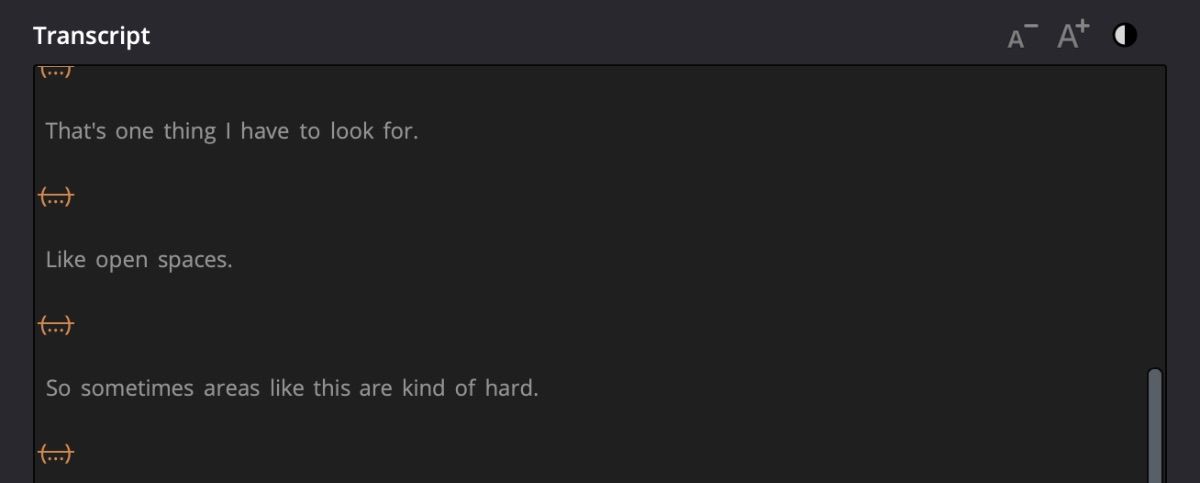The image size is (1200, 483).
Task: Click the word "hard." ending the last line
Action: point(511,388)
